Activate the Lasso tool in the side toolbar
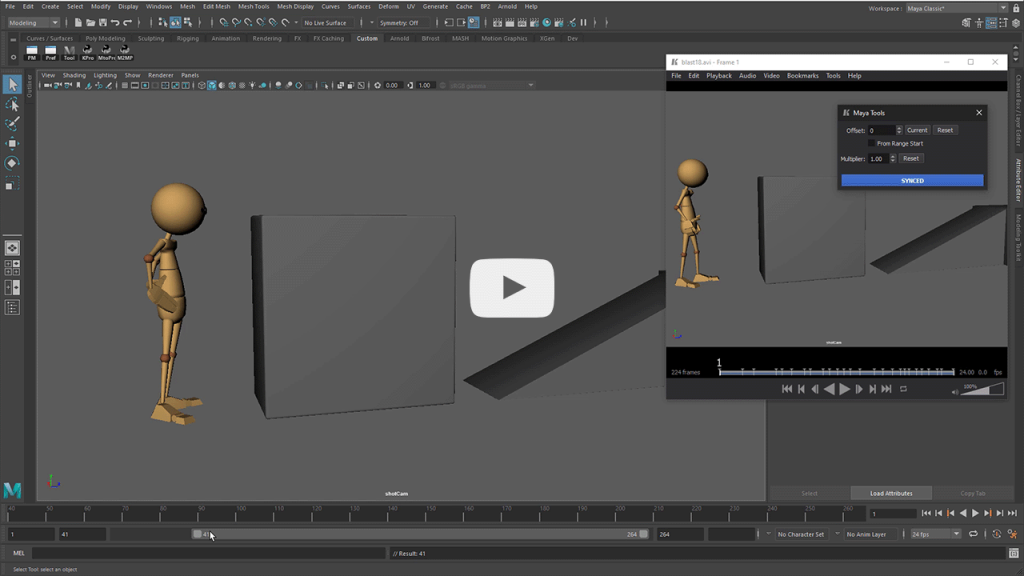 point(12,104)
